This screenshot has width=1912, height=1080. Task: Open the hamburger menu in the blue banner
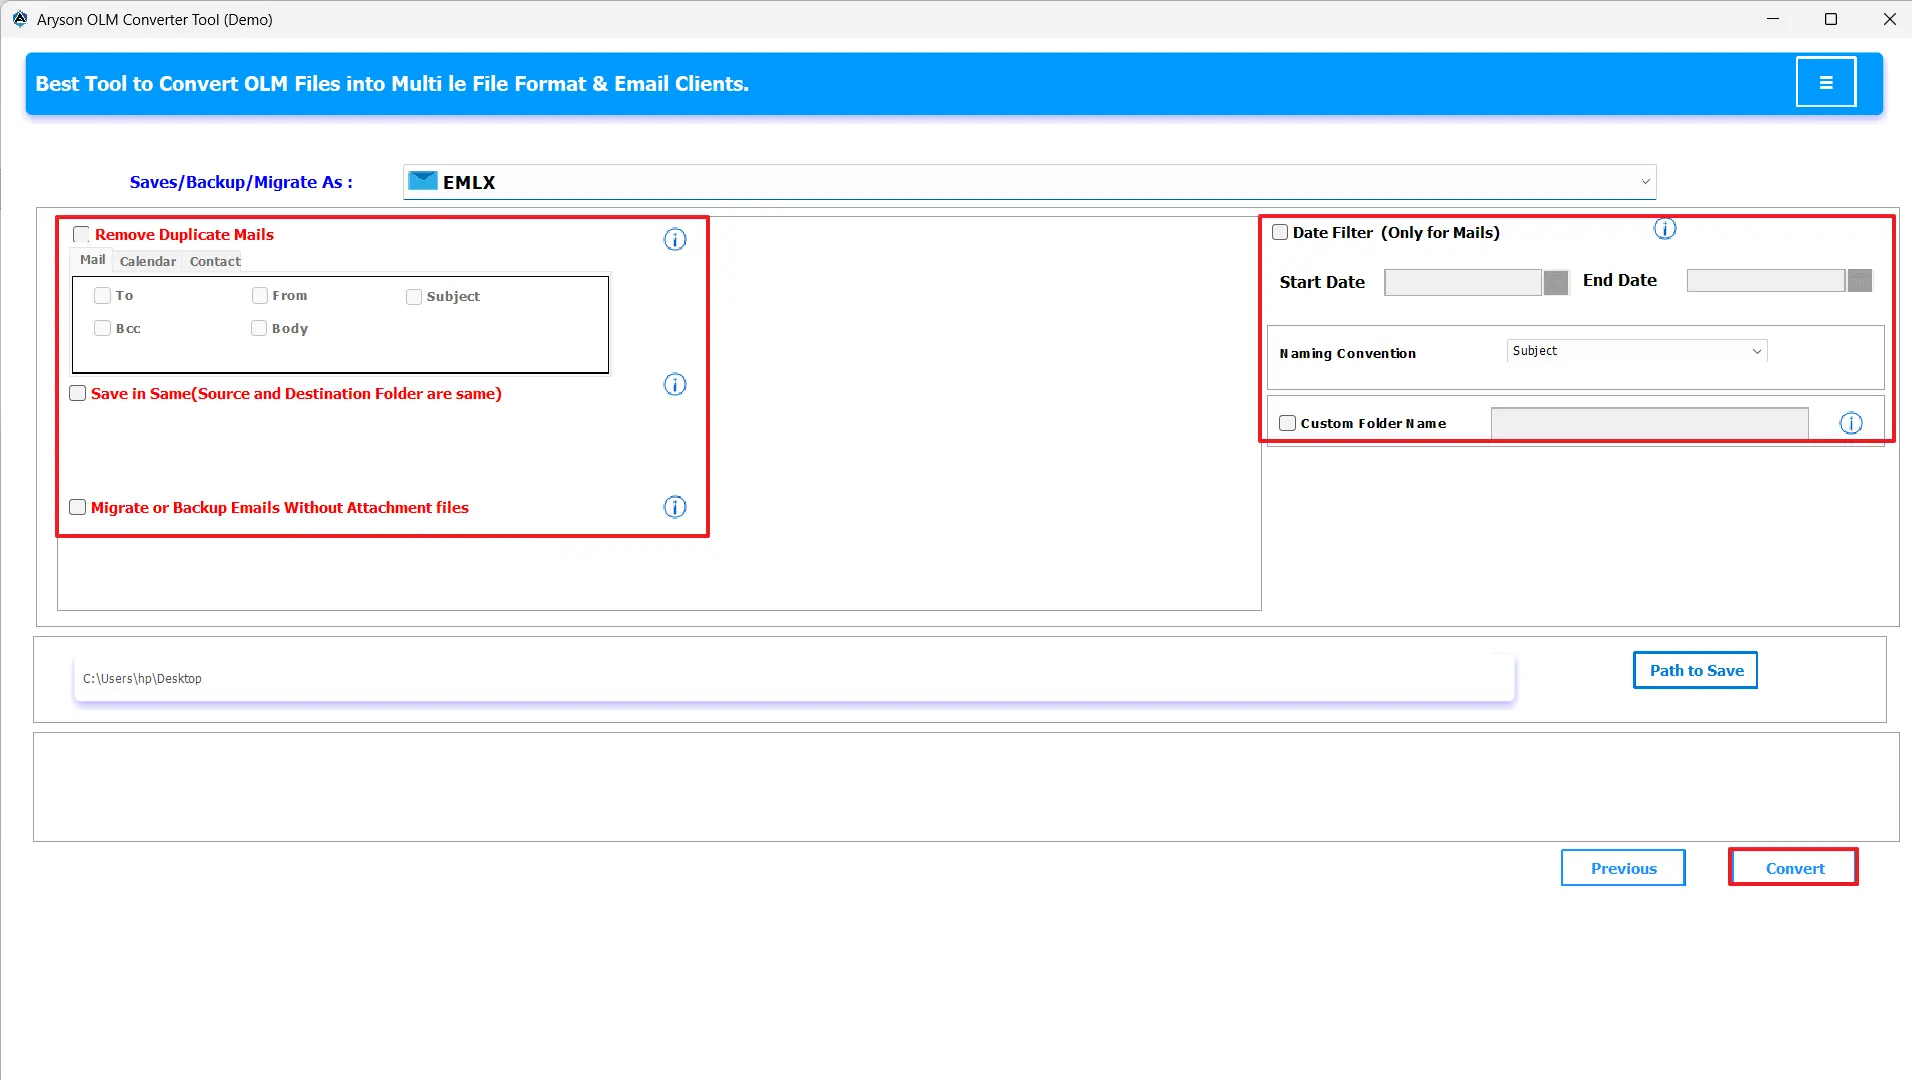coord(1825,83)
